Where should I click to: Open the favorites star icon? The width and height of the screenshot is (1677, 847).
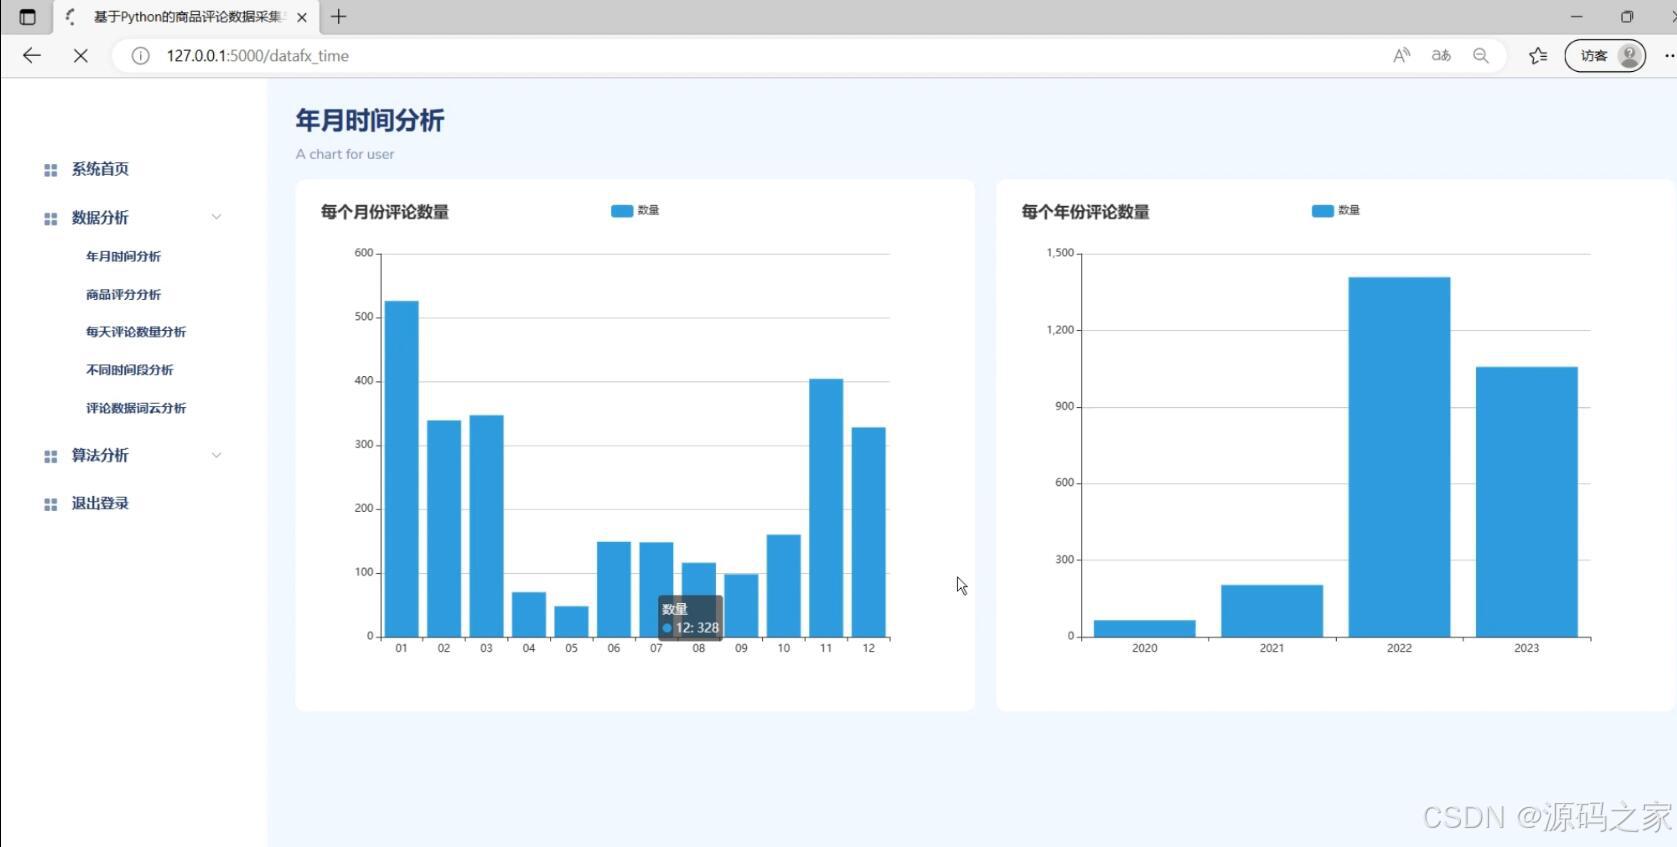pyautogui.click(x=1538, y=56)
